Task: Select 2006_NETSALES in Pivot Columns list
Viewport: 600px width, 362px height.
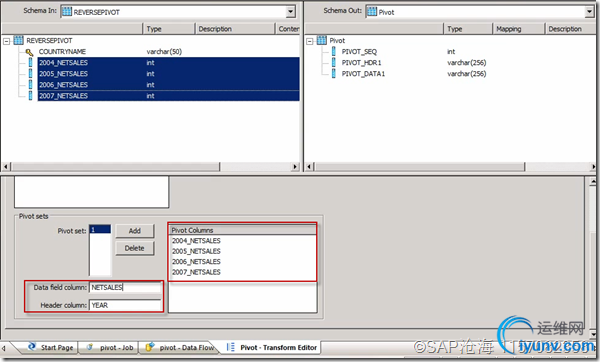Action: tap(196, 262)
